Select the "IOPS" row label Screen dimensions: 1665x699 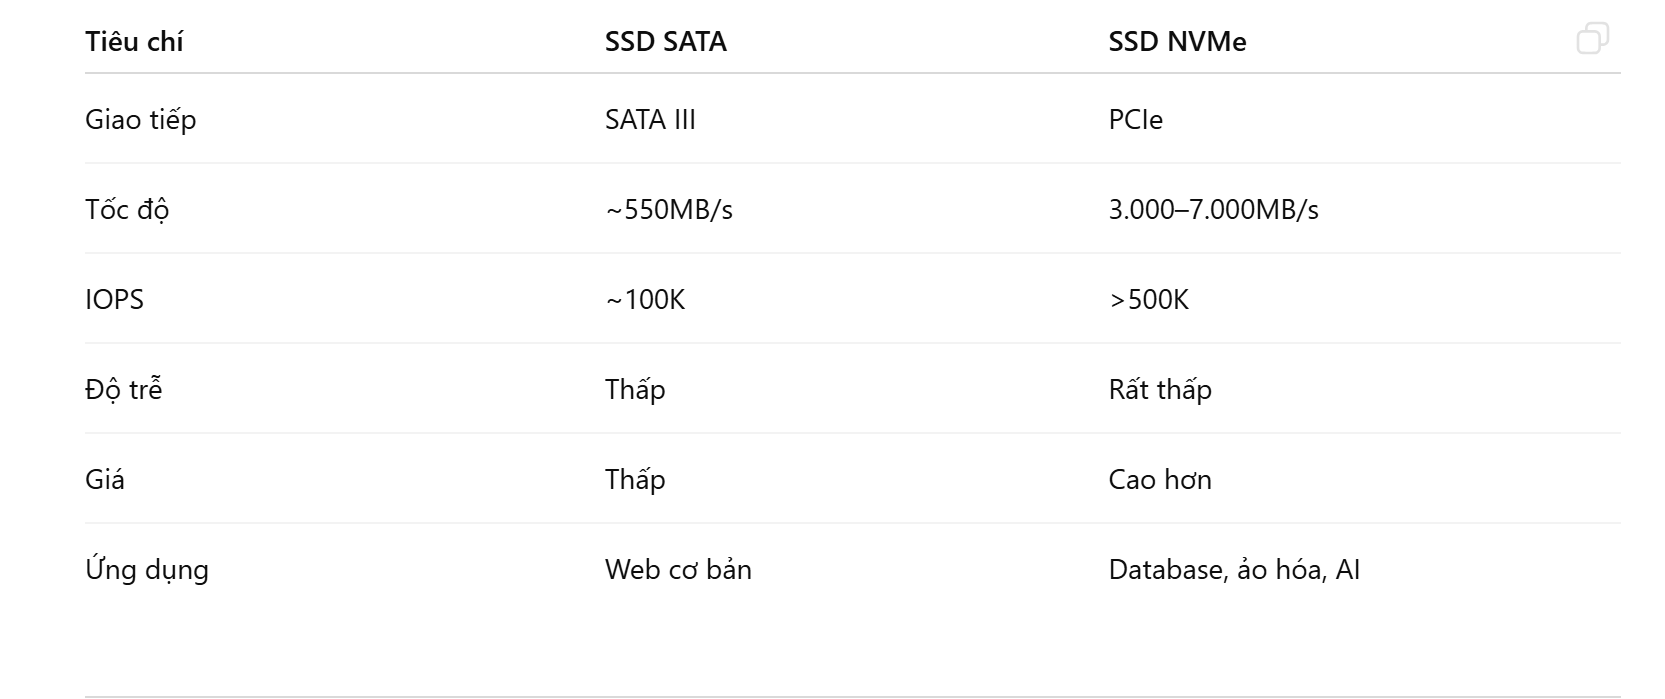114,300
